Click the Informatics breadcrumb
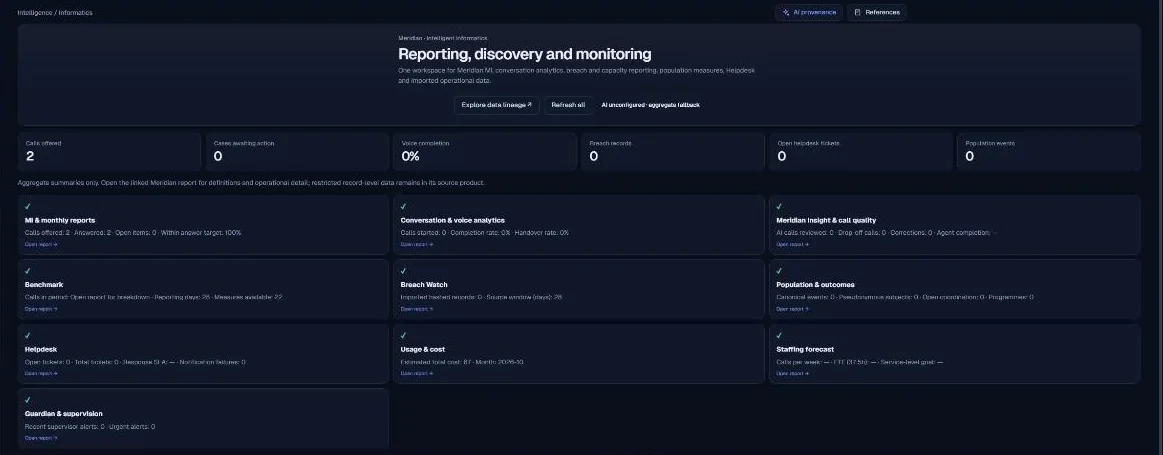Viewport: 1163px width, 455px height. click(x=76, y=13)
